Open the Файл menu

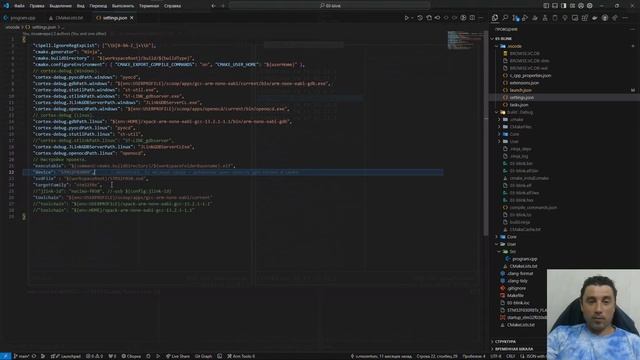point(19,6)
